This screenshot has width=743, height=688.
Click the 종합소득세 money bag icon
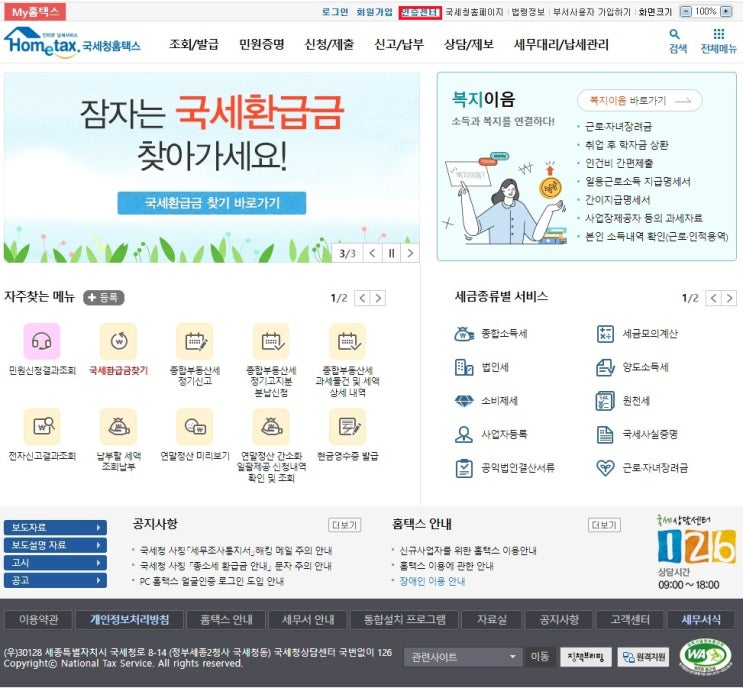pos(464,334)
